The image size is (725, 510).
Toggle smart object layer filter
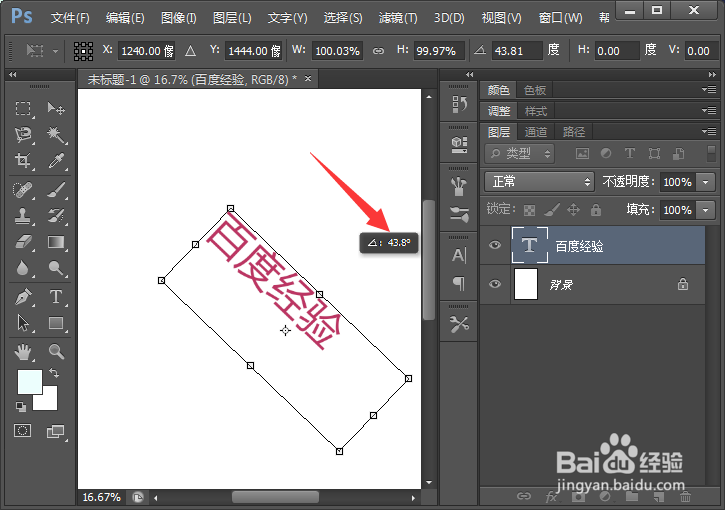[x=679, y=154]
